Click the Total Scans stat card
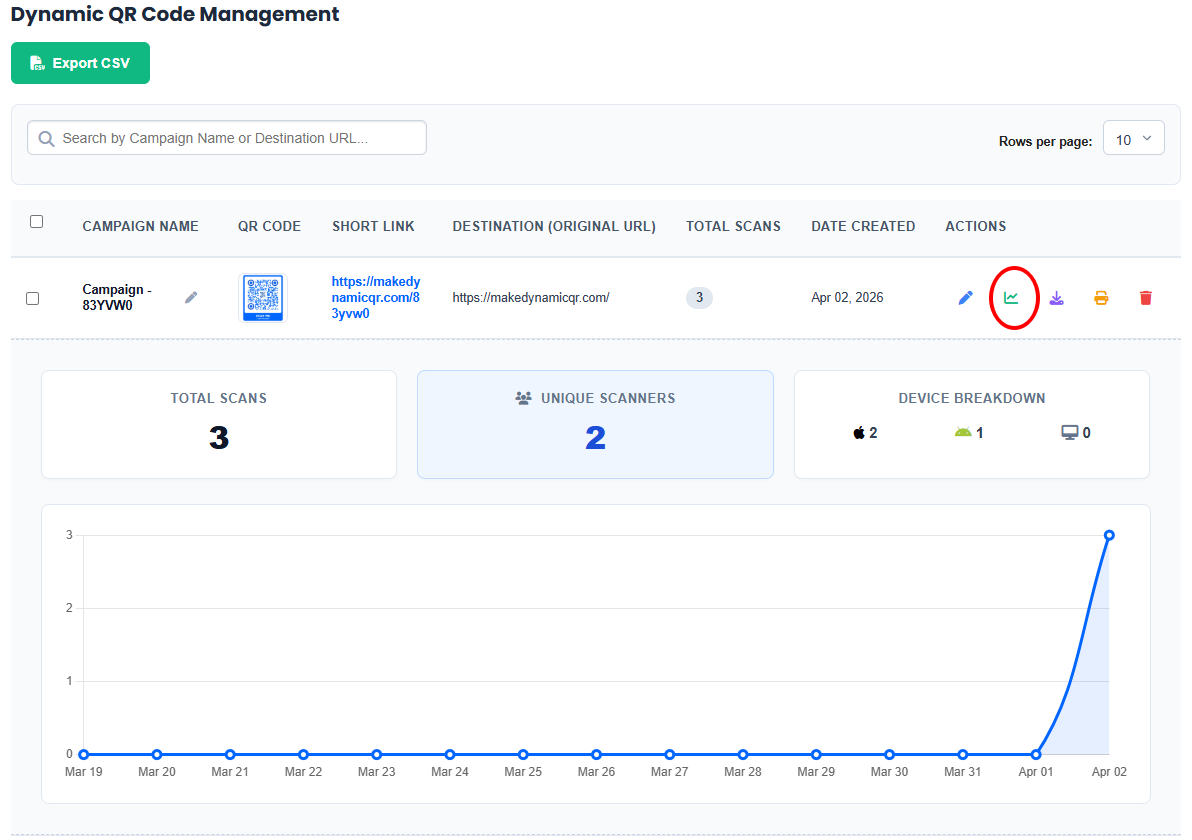1192x840 pixels. point(219,425)
